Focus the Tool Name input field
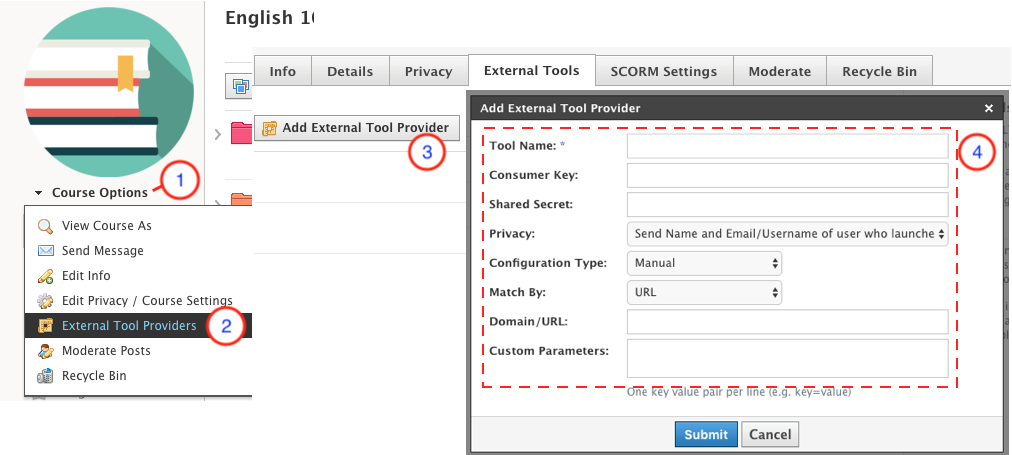The width and height of the screenshot is (1012, 455). tap(787, 147)
